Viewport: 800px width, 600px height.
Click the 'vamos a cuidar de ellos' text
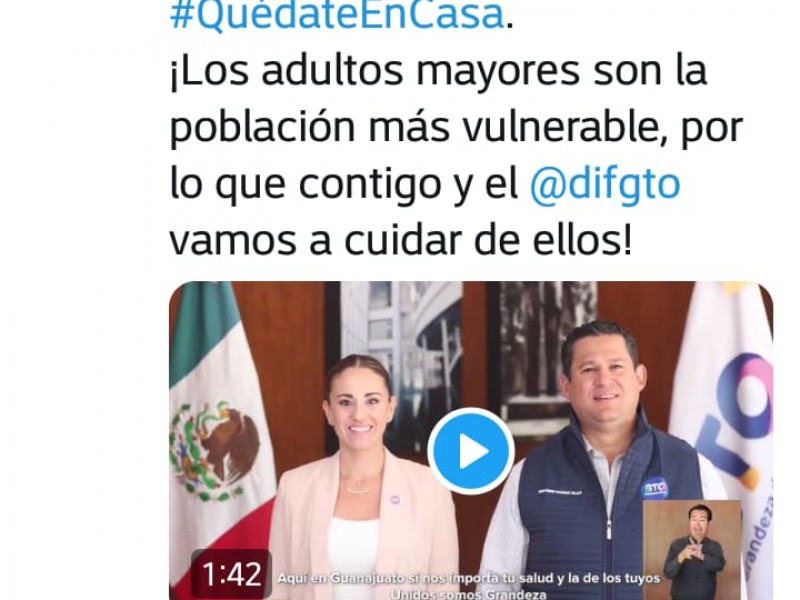click(x=401, y=240)
